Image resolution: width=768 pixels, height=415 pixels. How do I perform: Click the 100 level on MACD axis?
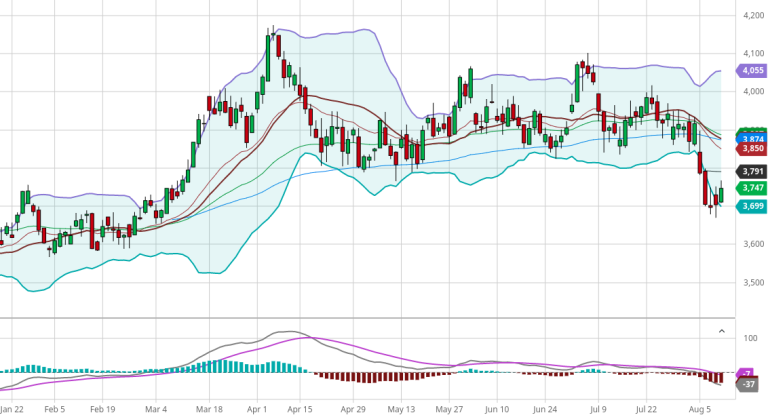(749, 339)
